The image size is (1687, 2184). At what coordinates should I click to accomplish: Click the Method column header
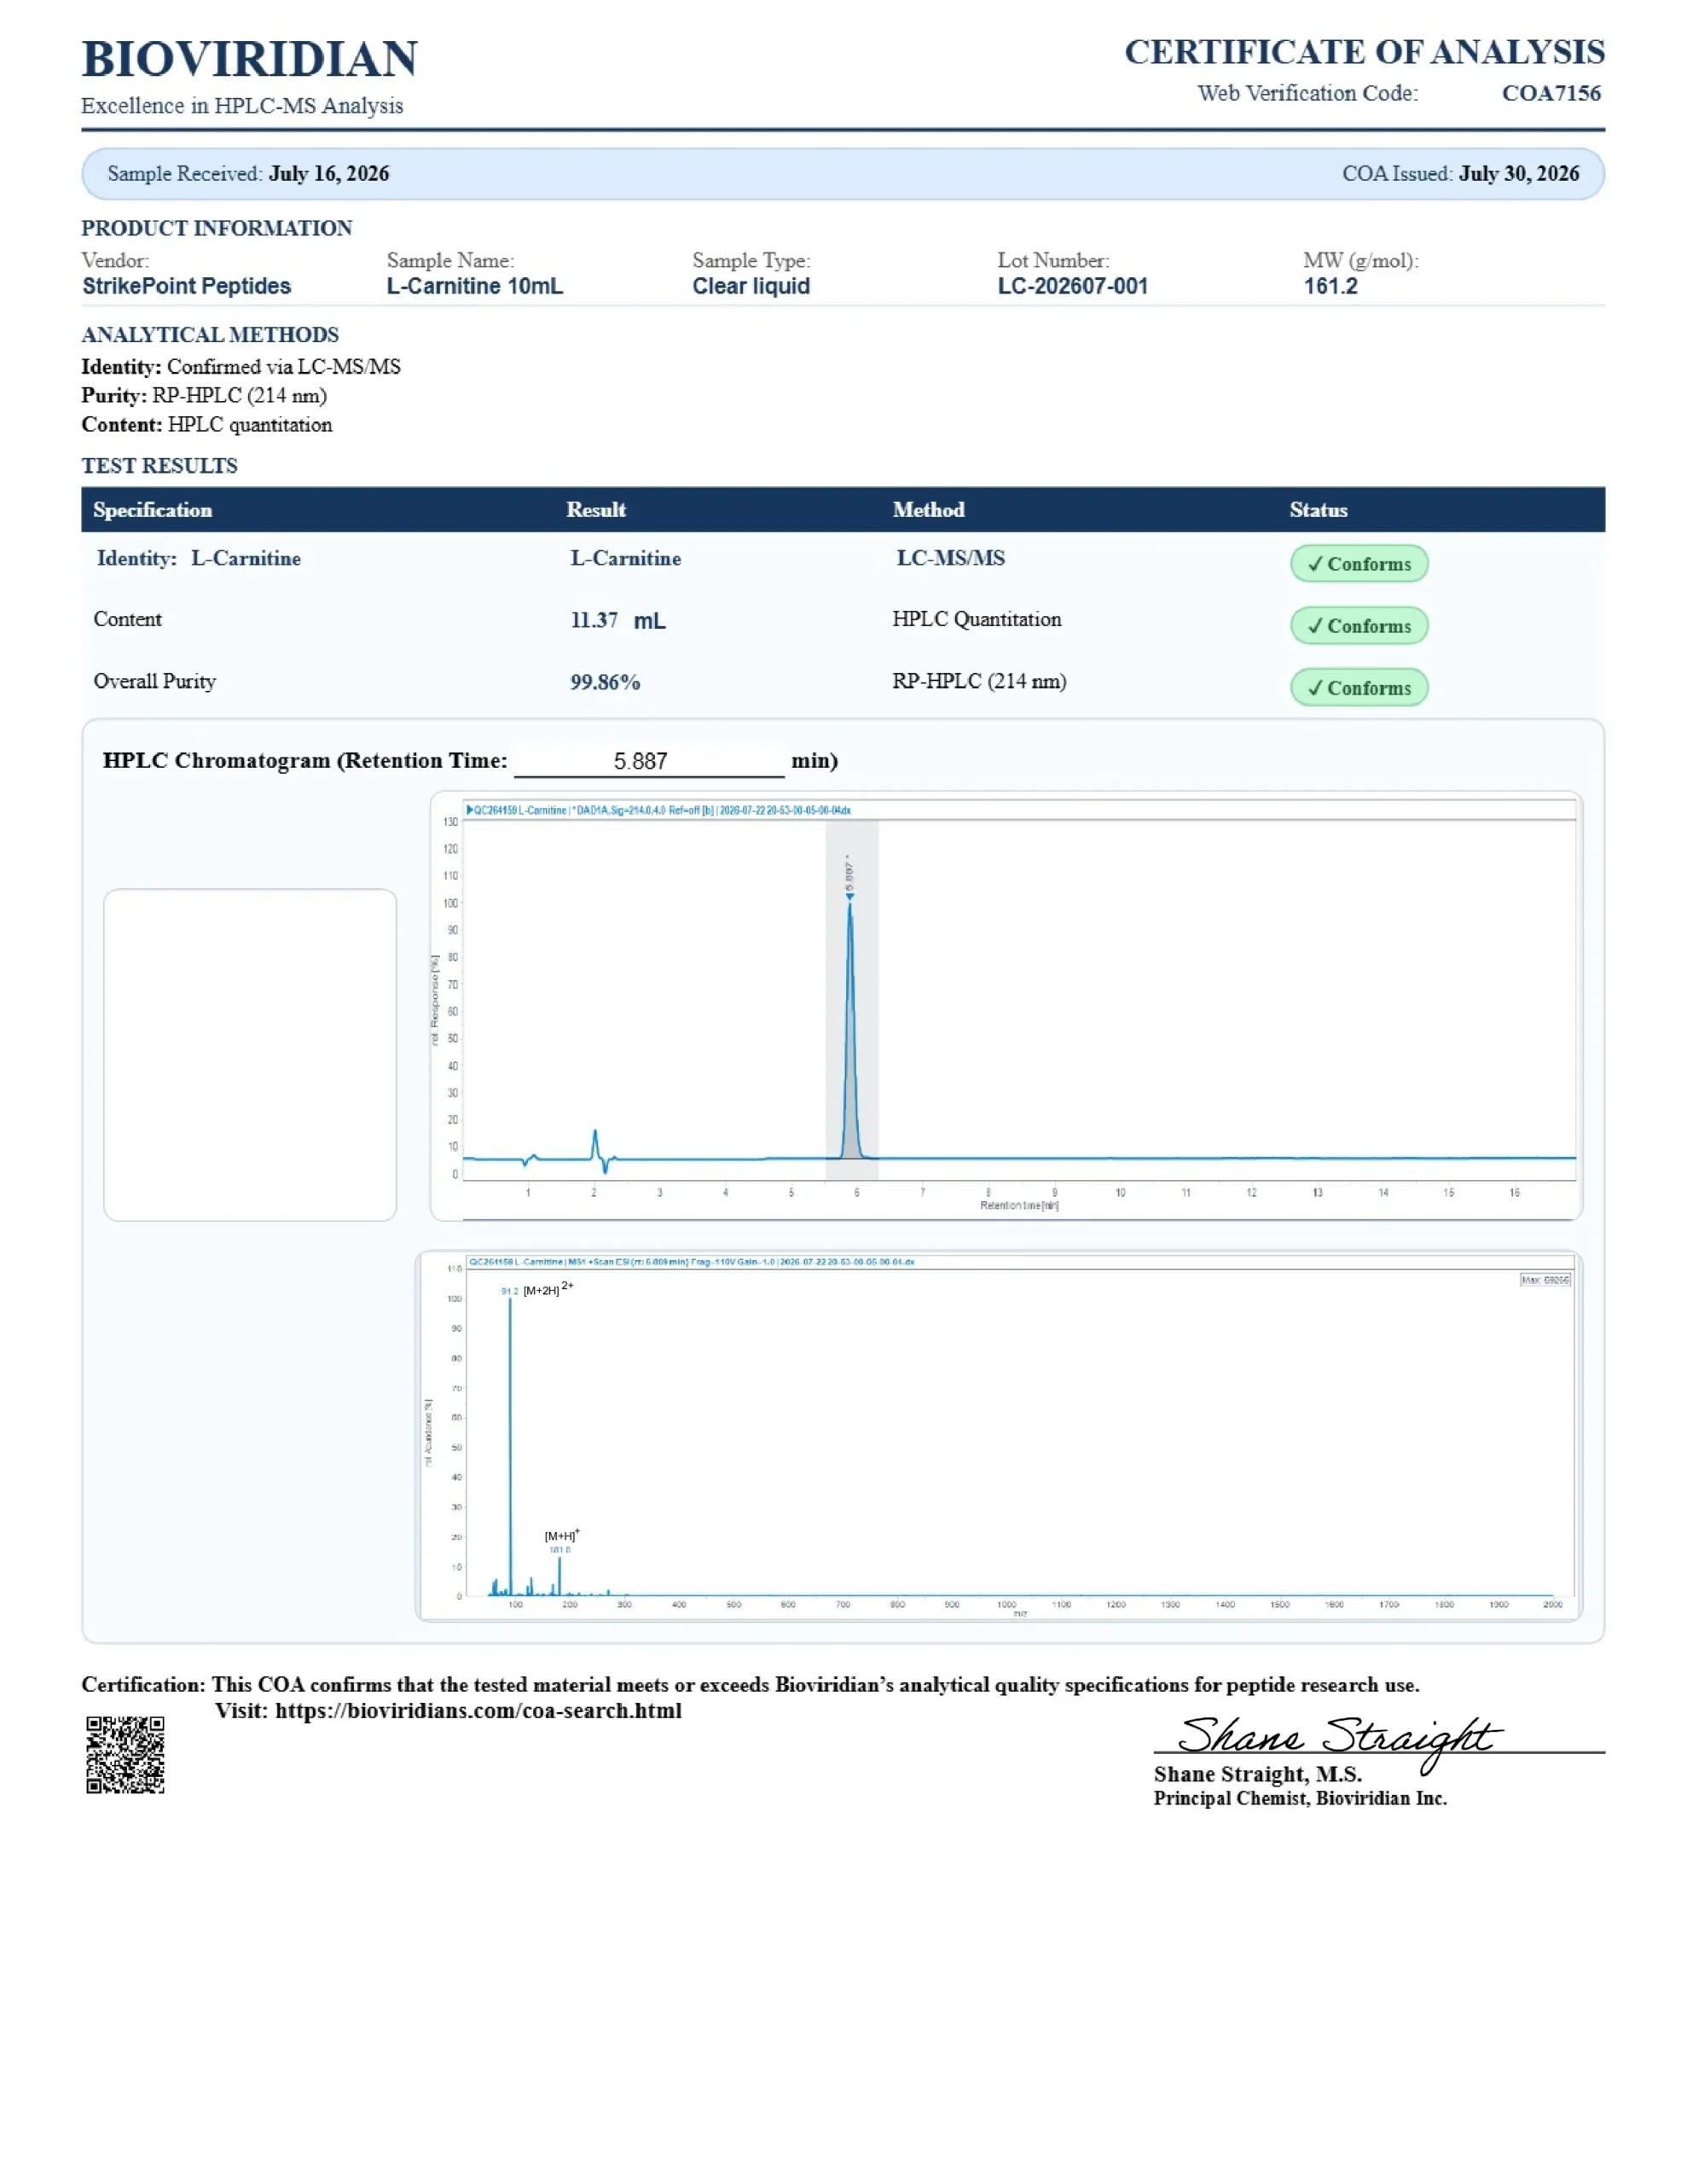pyautogui.click(x=928, y=510)
